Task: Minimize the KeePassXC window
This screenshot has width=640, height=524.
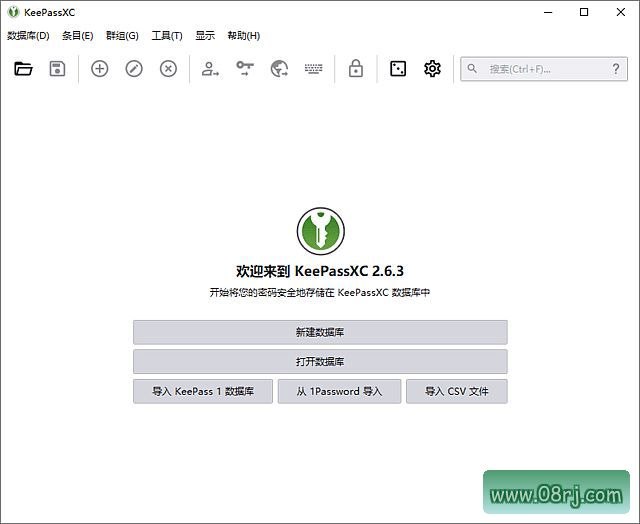Action: pyautogui.click(x=548, y=12)
